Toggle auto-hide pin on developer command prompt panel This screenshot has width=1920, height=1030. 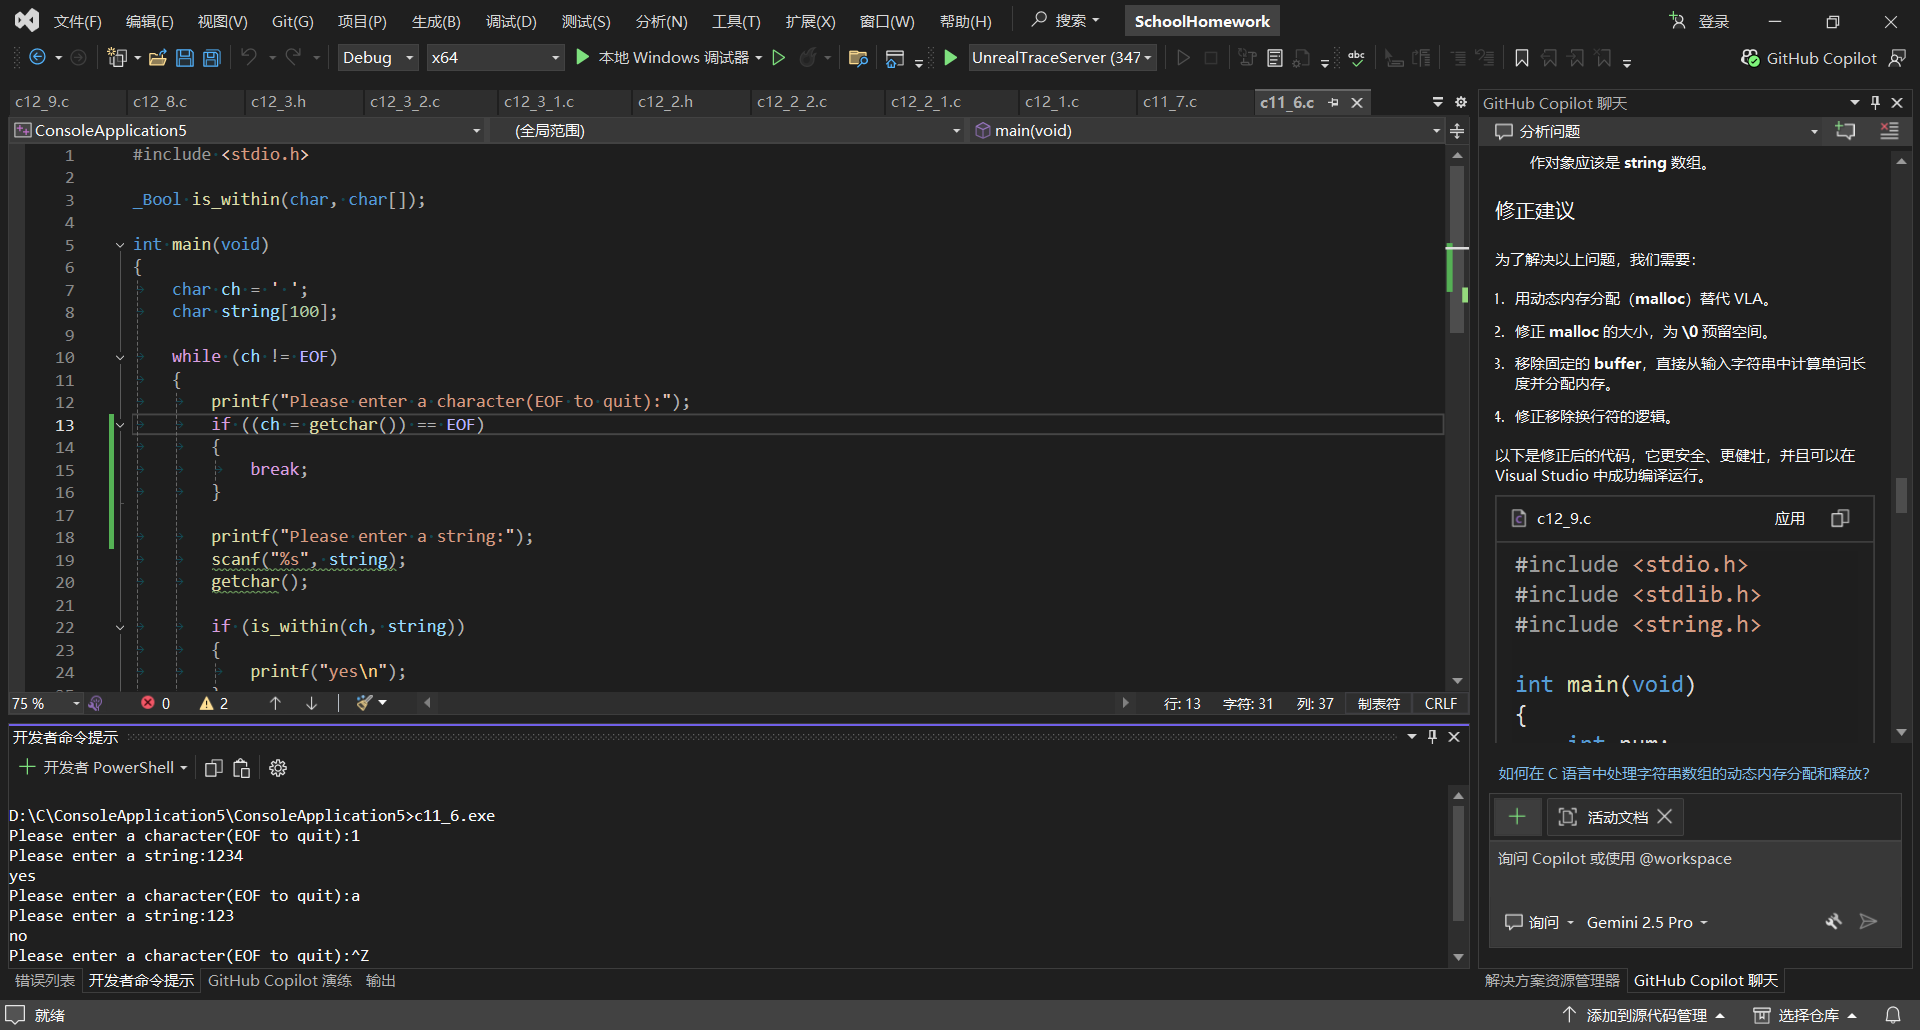[1432, 737]
